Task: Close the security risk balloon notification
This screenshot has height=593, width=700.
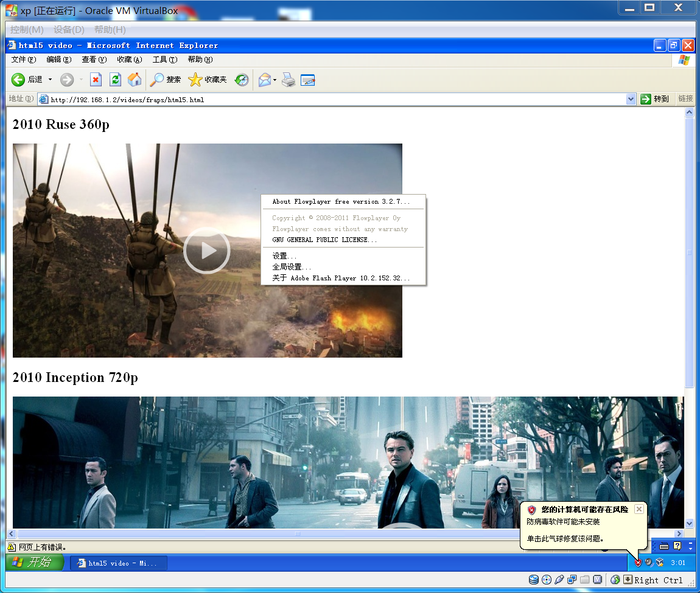Action: pos(639,509)
